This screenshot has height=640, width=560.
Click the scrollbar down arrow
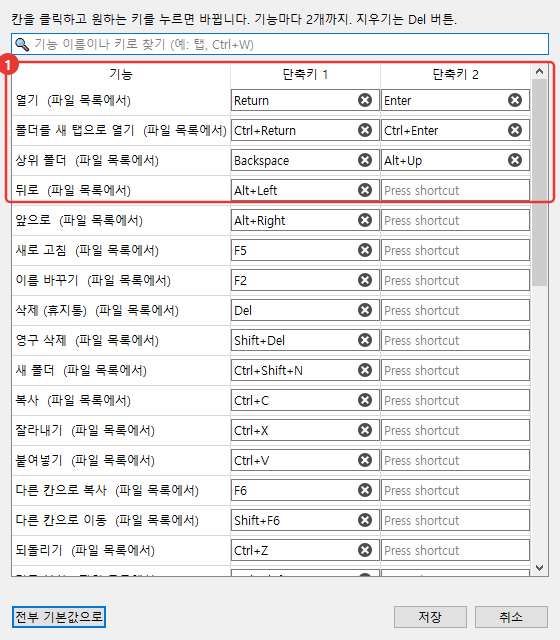pyautogui.click(x=540, y=568)
